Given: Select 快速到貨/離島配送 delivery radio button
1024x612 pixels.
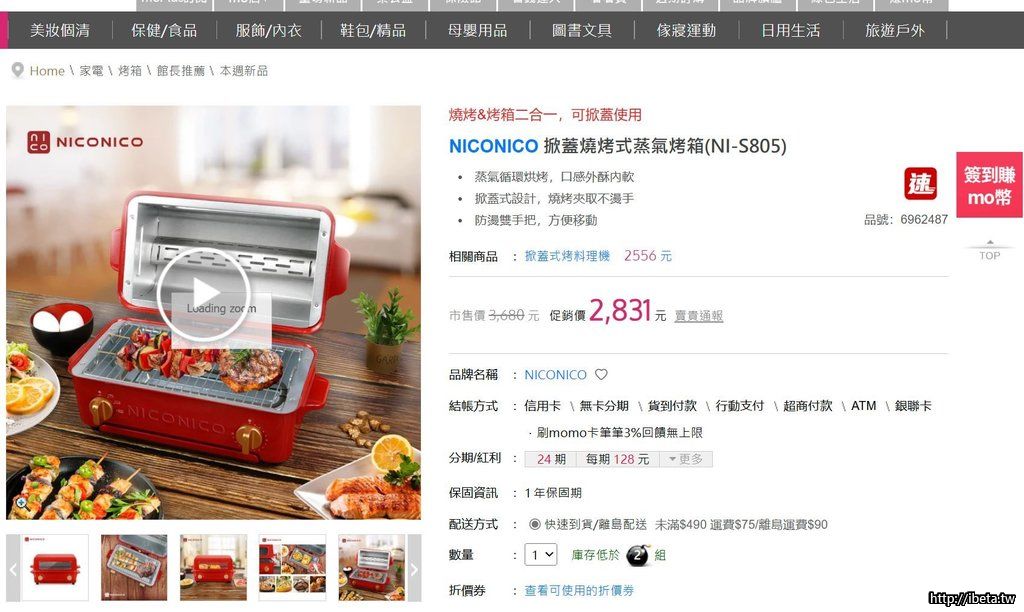Looking at the screenshot, I should coord(534,524).
